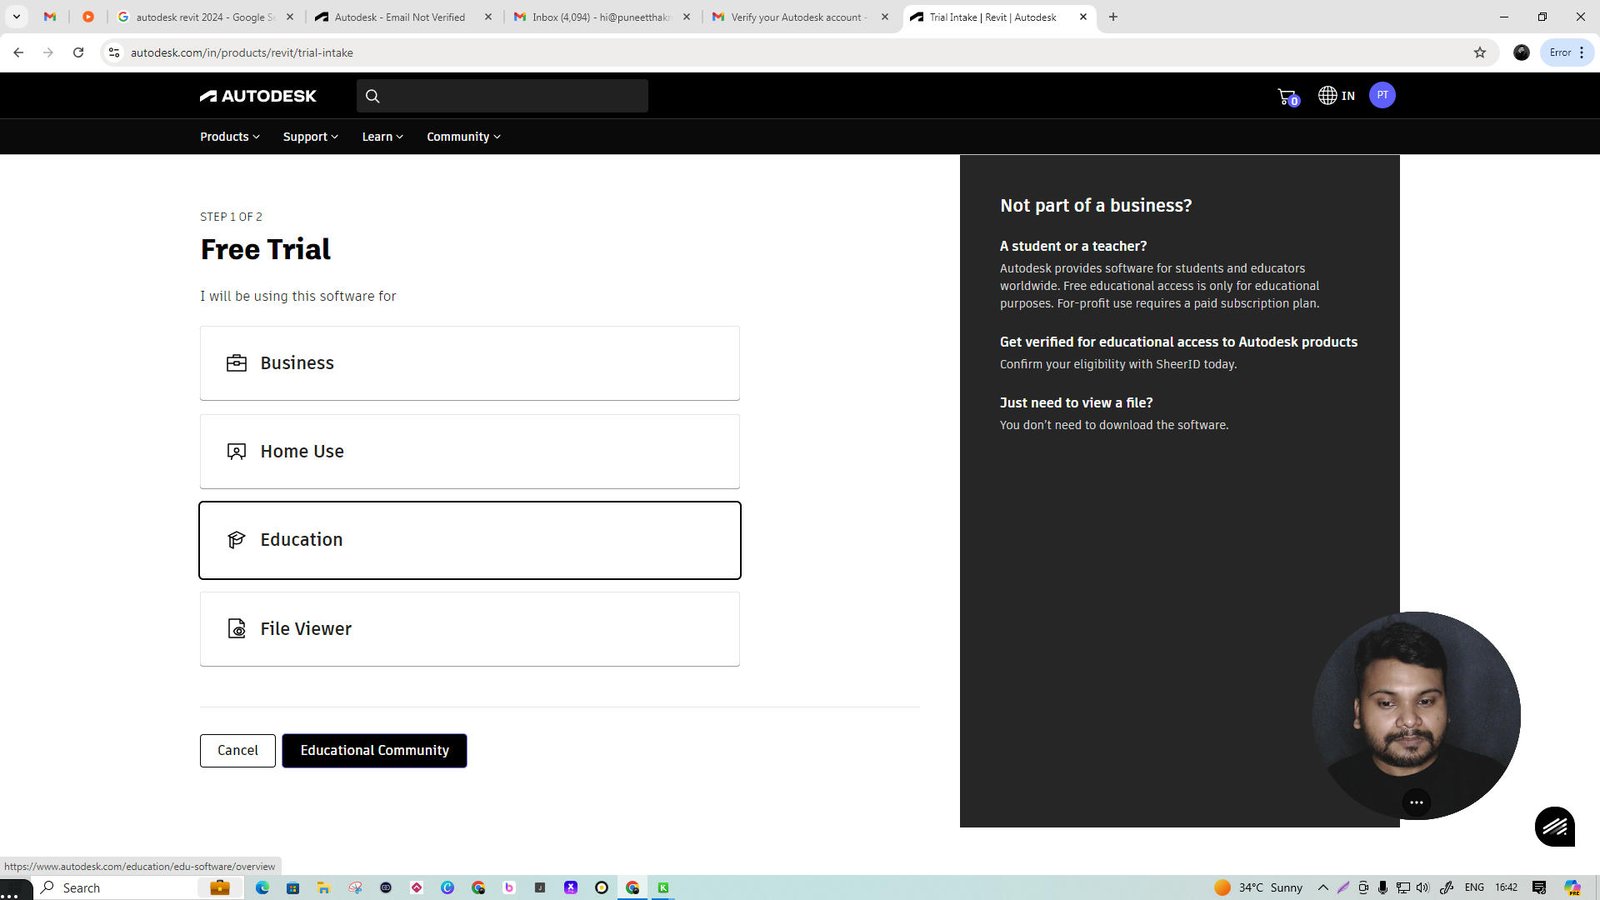Expand the Support menu
This screenshot has height=900, width=1600.
click(311, 137)
